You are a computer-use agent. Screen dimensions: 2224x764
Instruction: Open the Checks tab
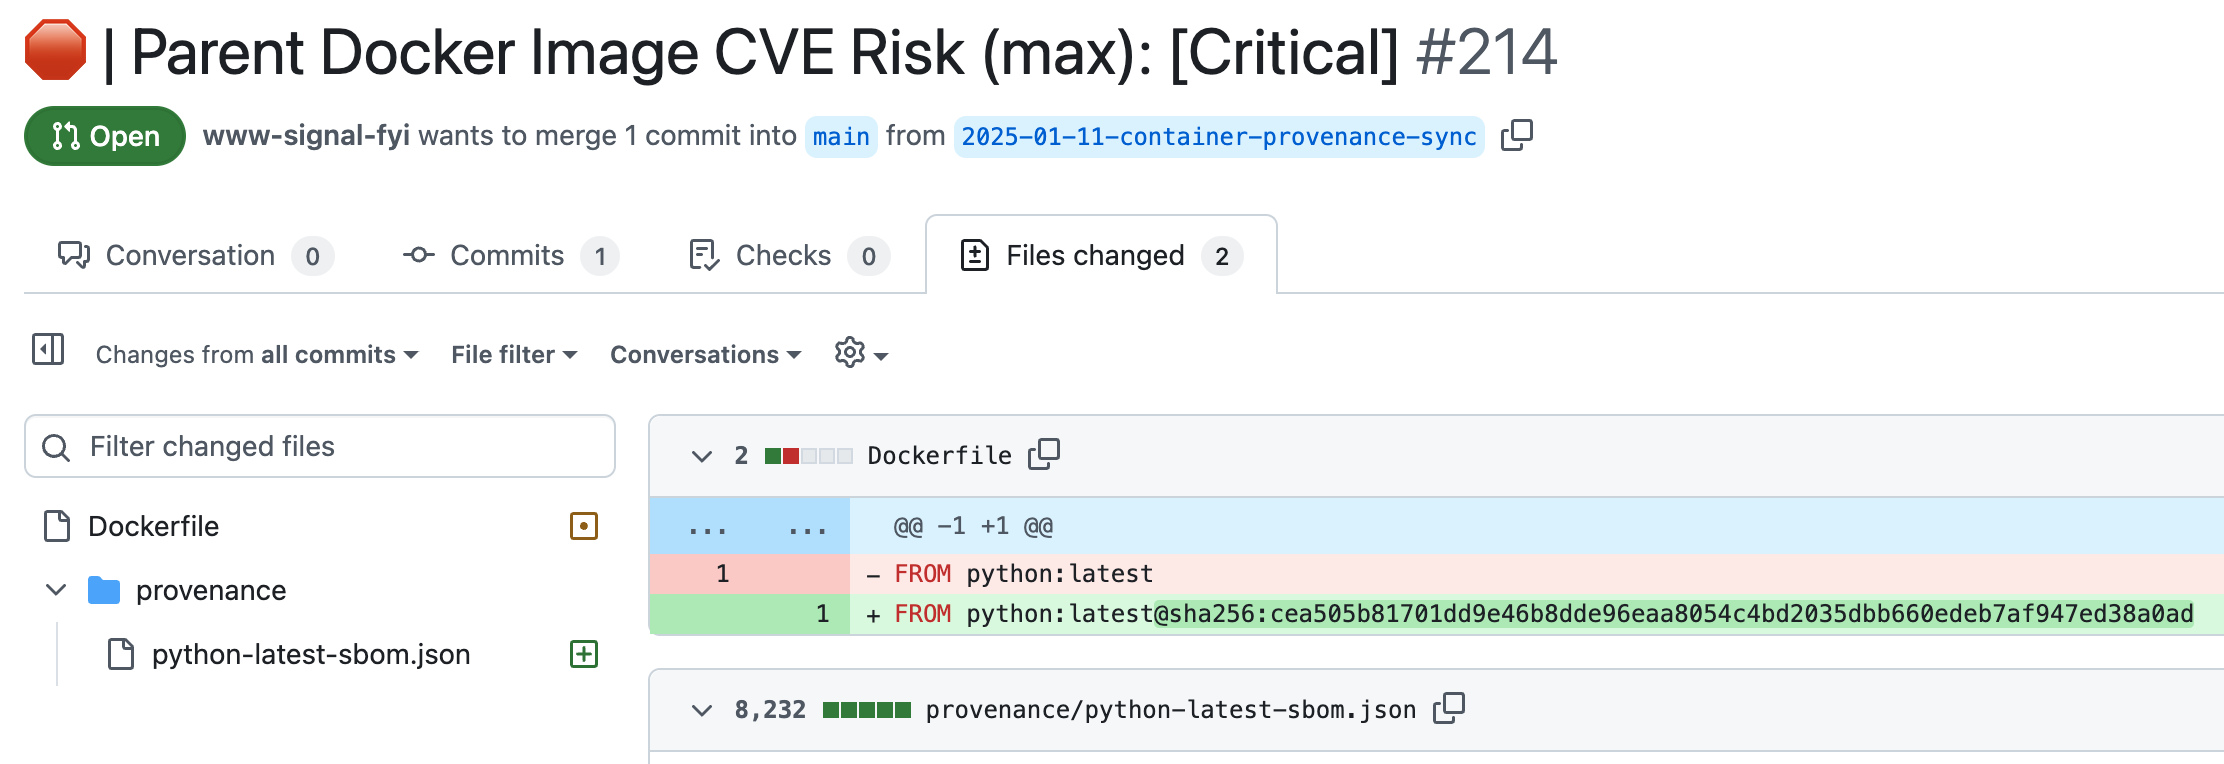789,256
